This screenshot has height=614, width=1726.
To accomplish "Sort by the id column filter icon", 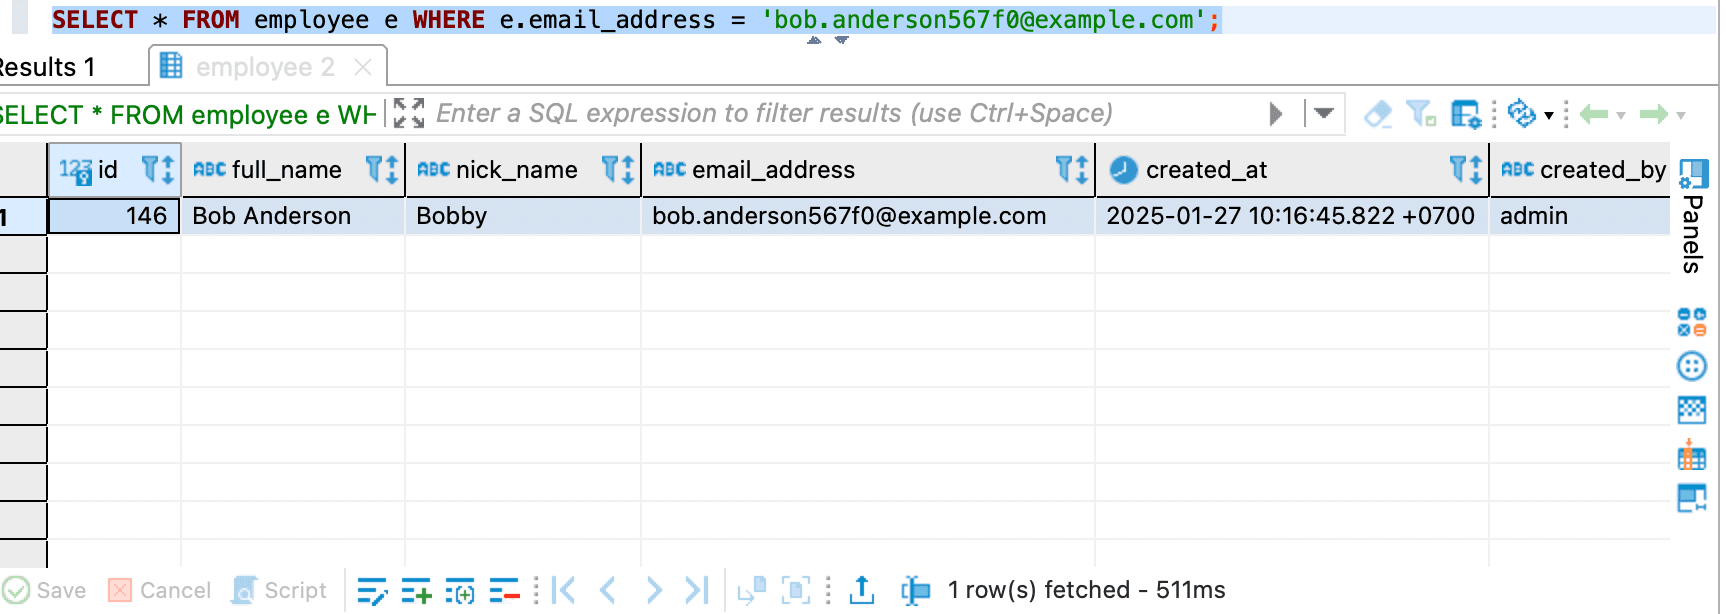I will tap(158, 170).
